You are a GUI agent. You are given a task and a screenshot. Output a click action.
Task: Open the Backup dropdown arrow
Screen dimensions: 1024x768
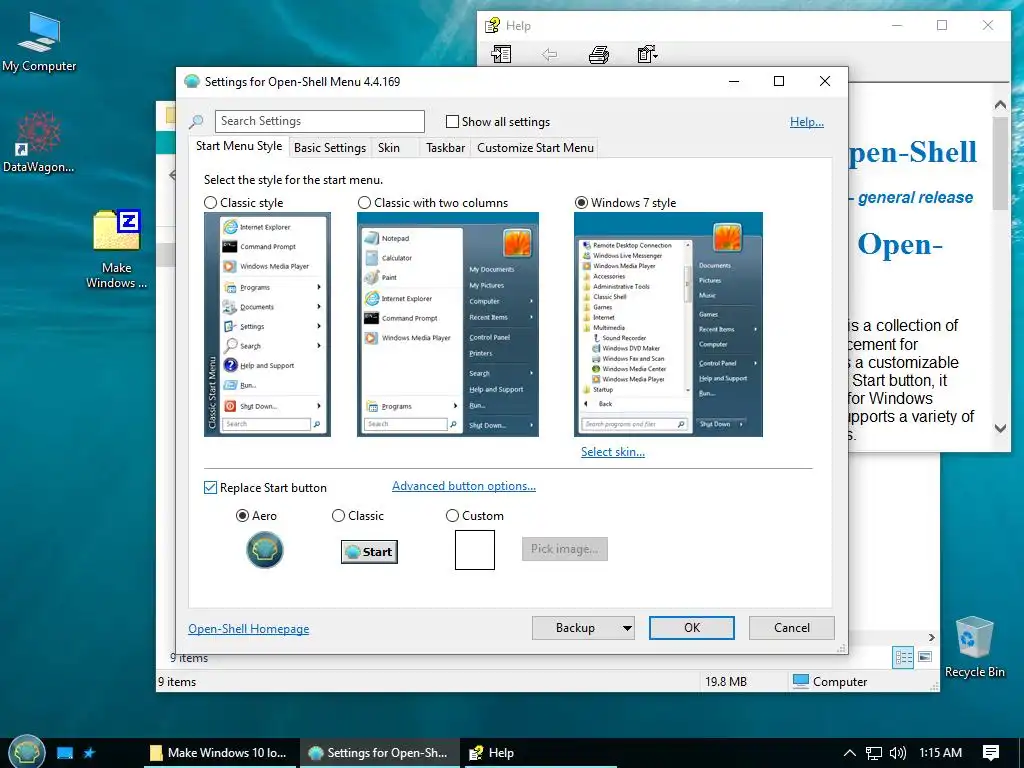point(627,628)
